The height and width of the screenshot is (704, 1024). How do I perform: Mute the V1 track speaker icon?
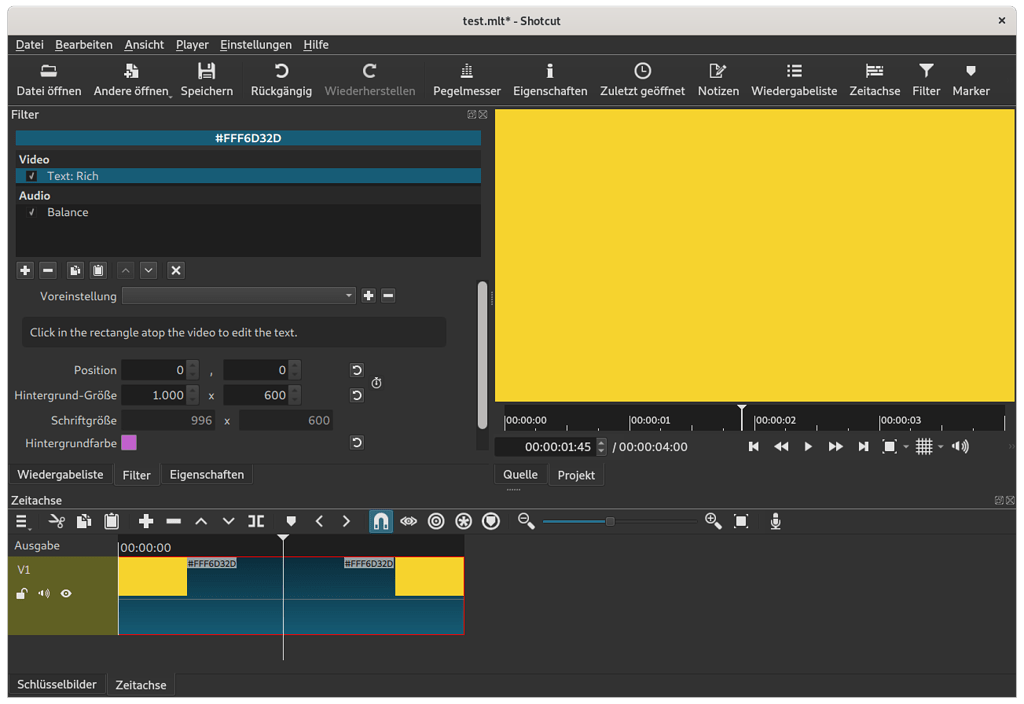(x=43, y=593)
